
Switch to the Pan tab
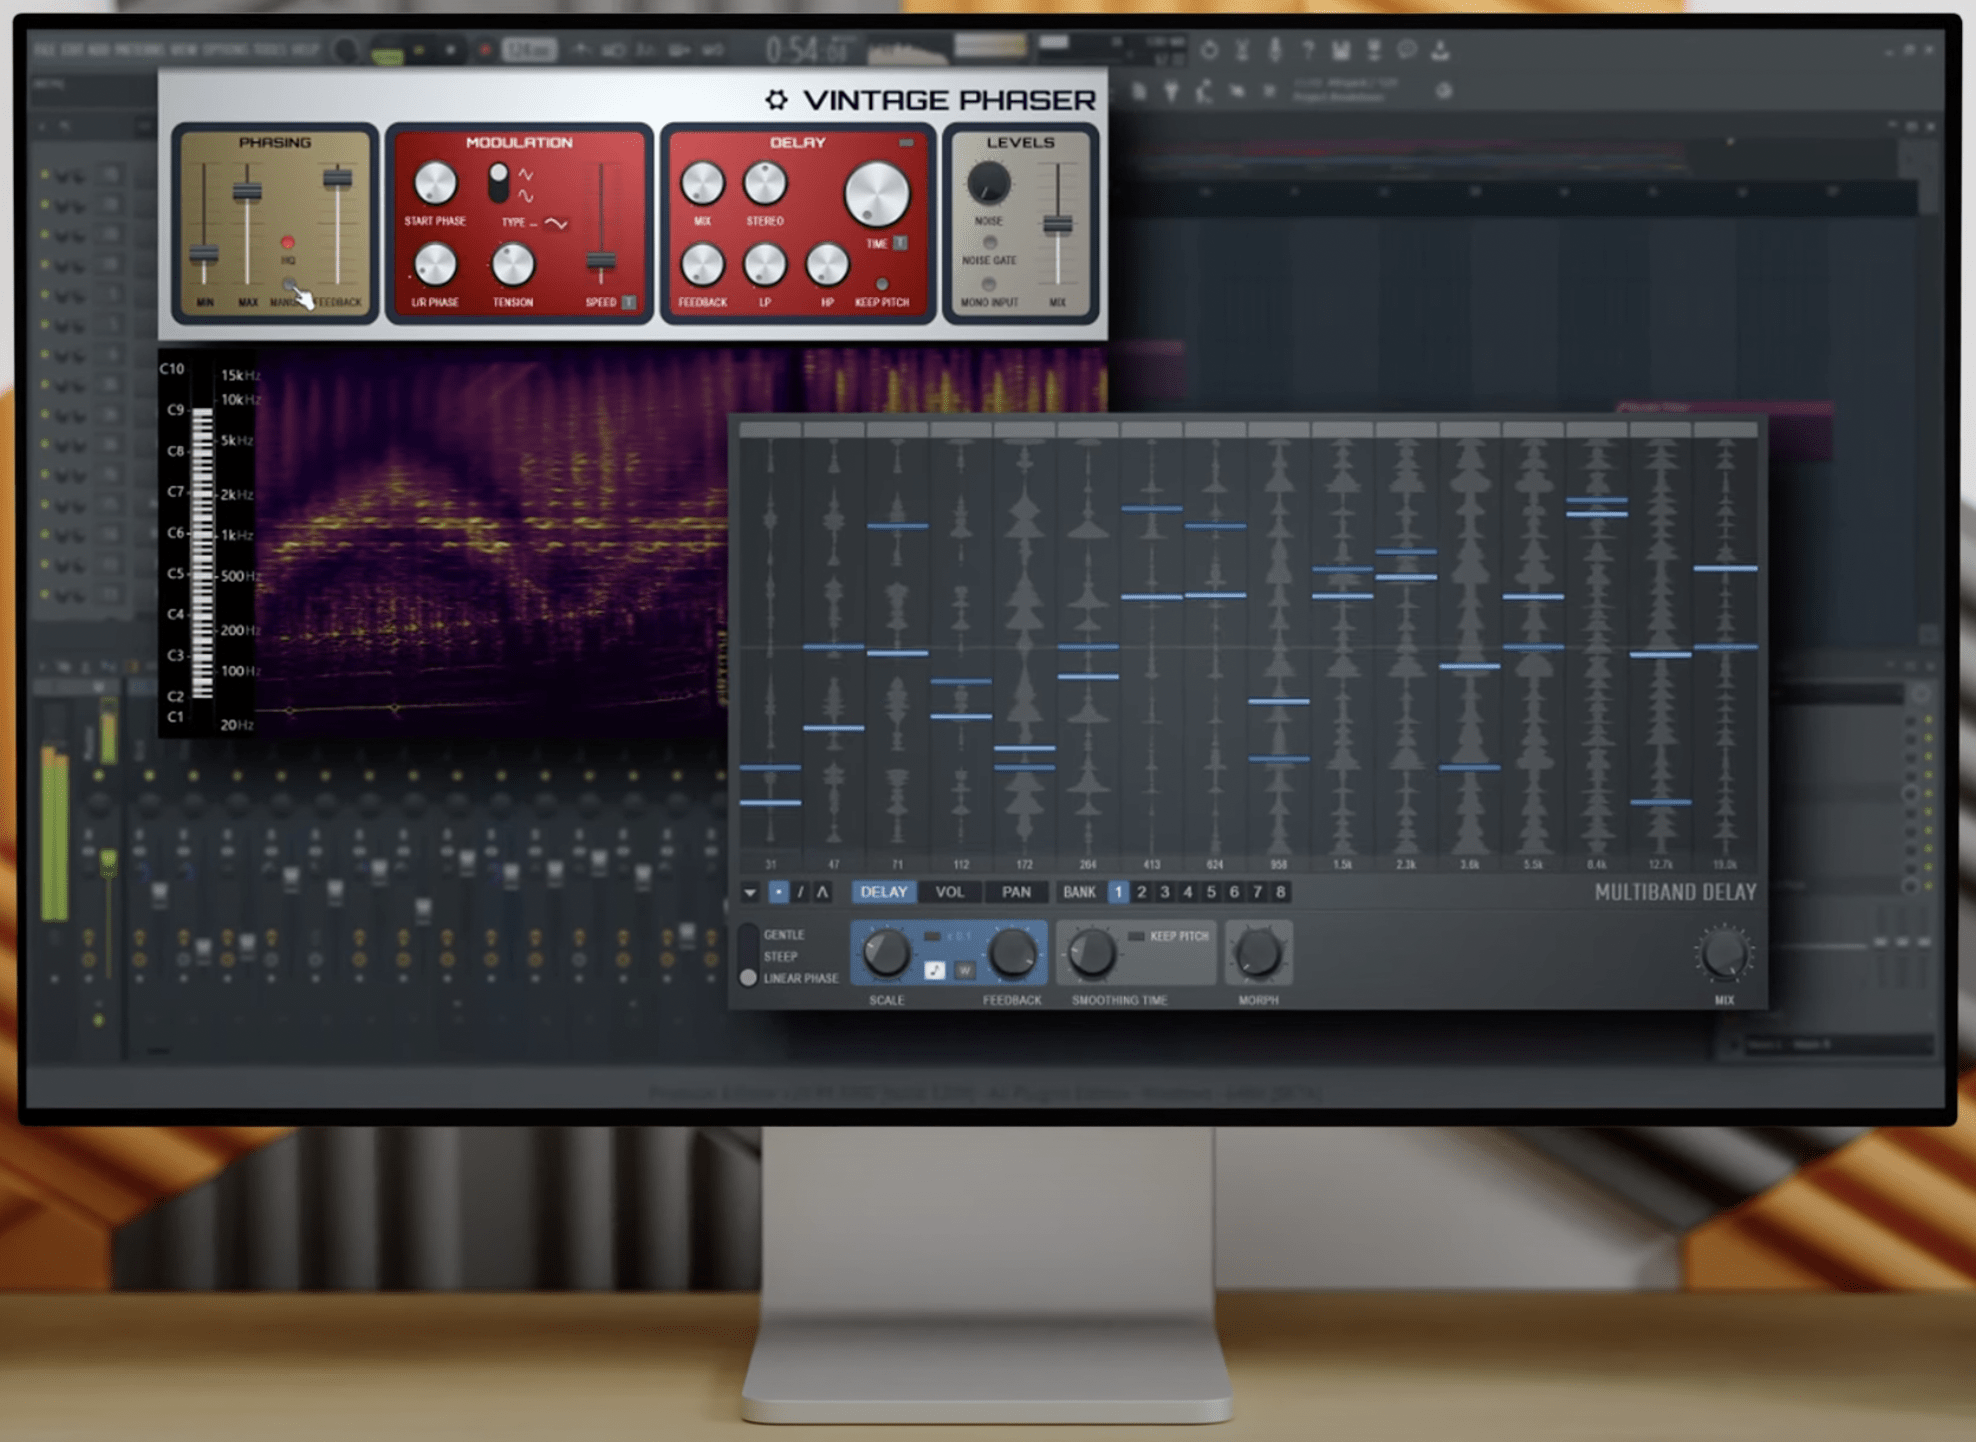[1017, 892]
